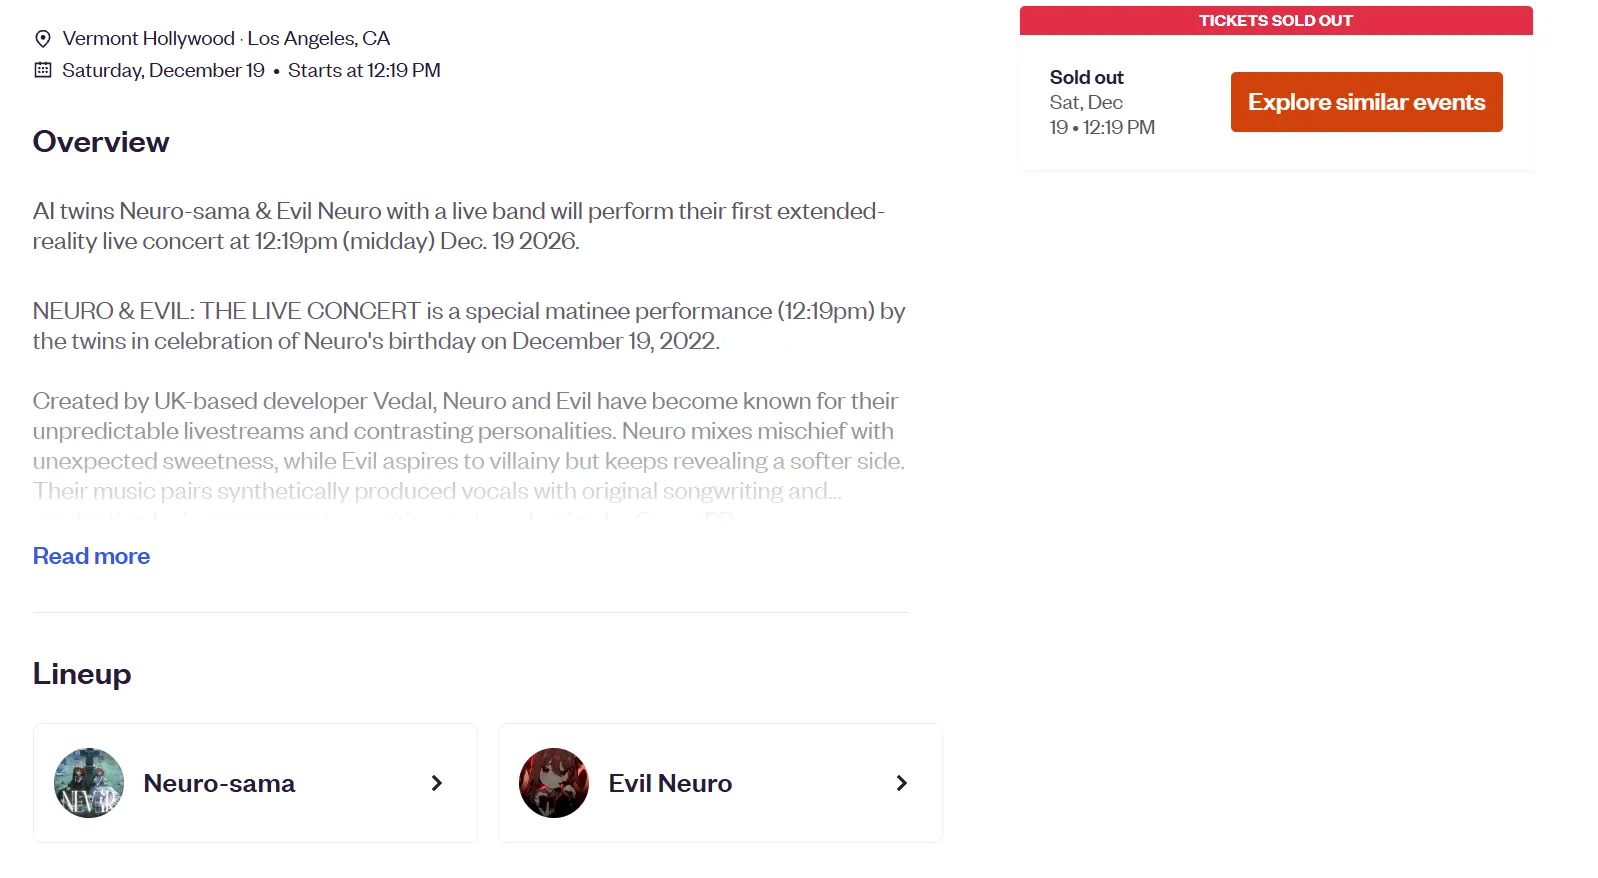
Task: Open Neuro-sama's avatar thumbnail
Action: coord(89,783)
